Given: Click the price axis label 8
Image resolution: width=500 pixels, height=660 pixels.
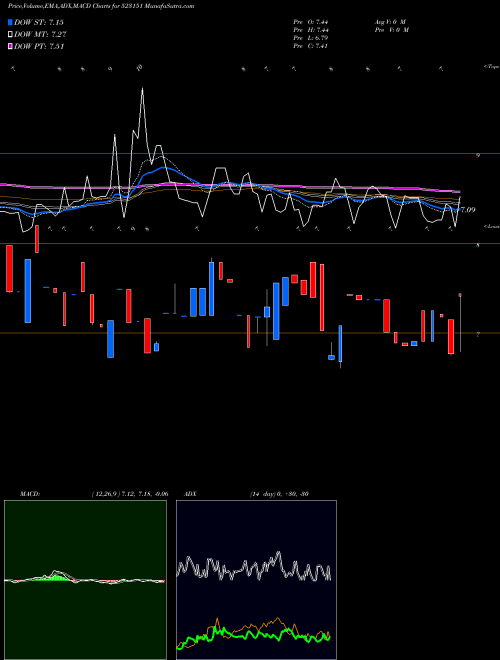Looking at the screenshot, I should click(478, 245).
